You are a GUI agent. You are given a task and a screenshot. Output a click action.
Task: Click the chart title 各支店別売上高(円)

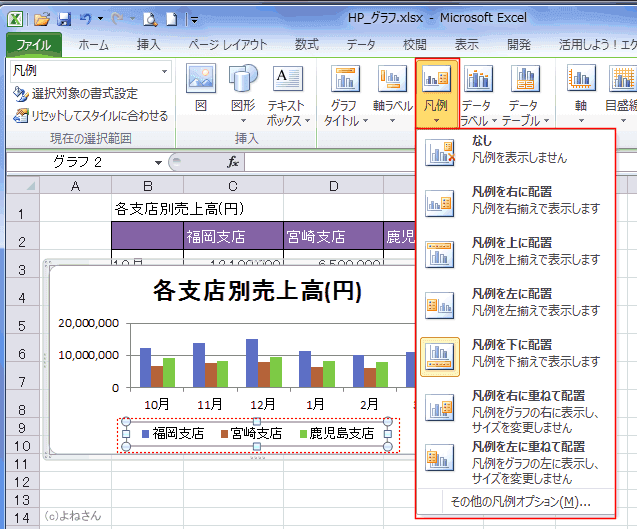point(257,291)
